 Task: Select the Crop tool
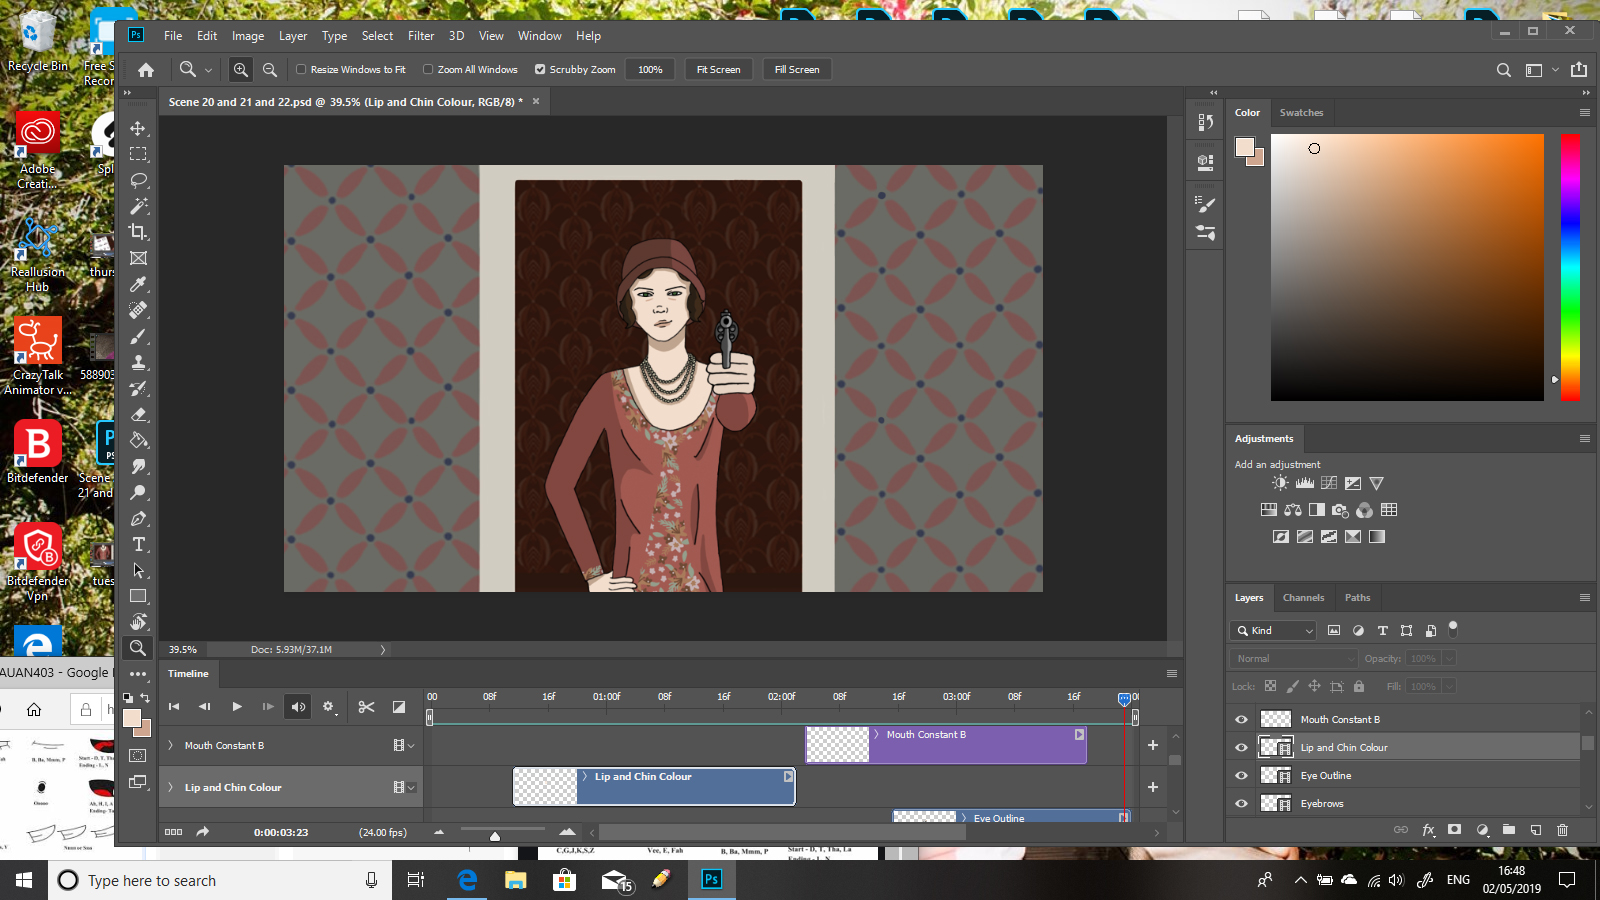139,232
